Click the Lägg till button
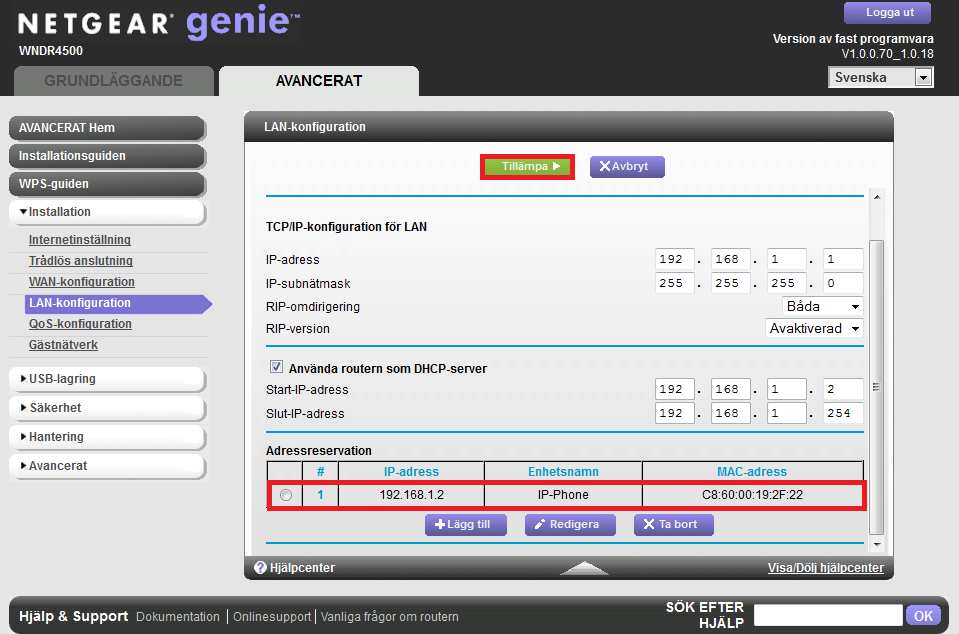The width and height of the screenshot is (959, 634). pyautogui.click(x=466, y=525)
